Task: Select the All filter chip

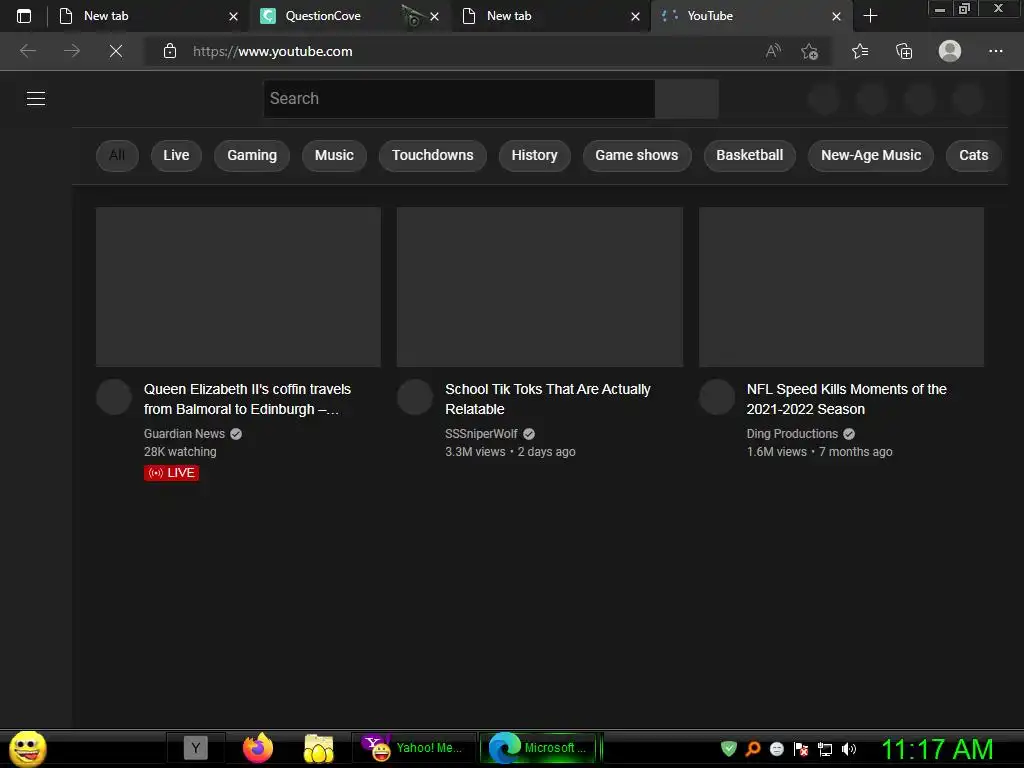Action: [117, 155]
